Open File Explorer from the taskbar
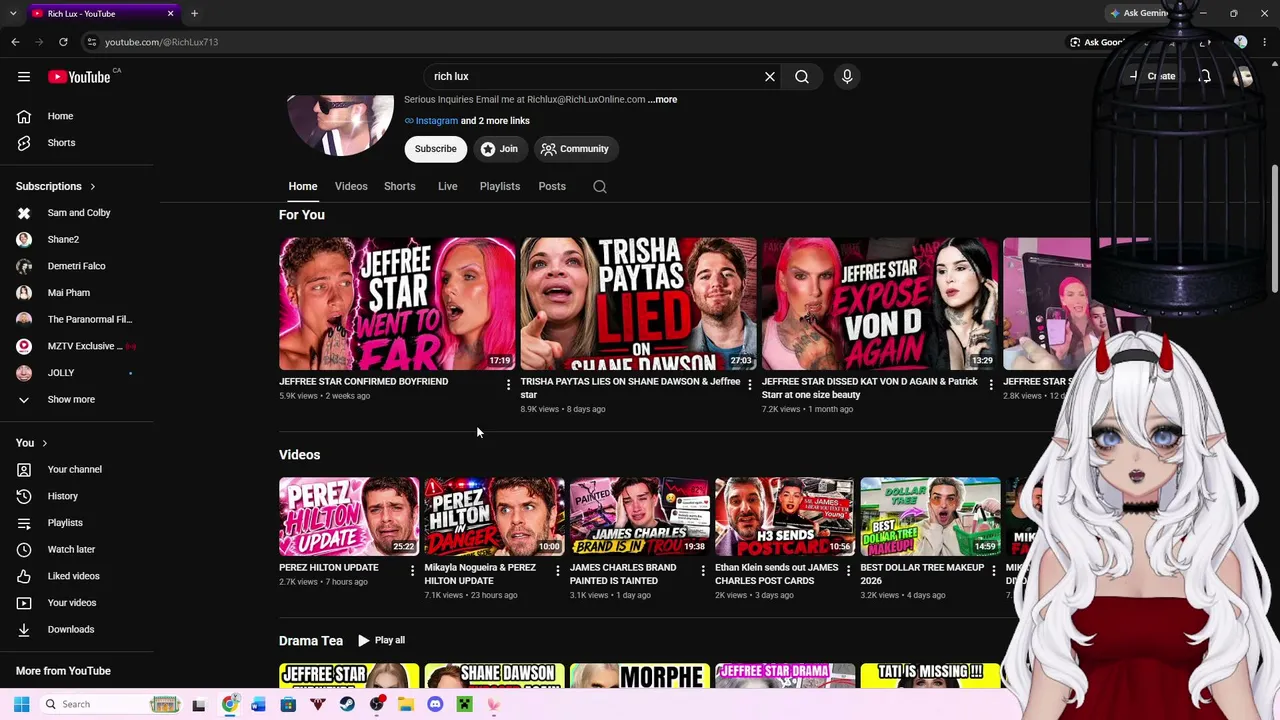 (406, 704)
